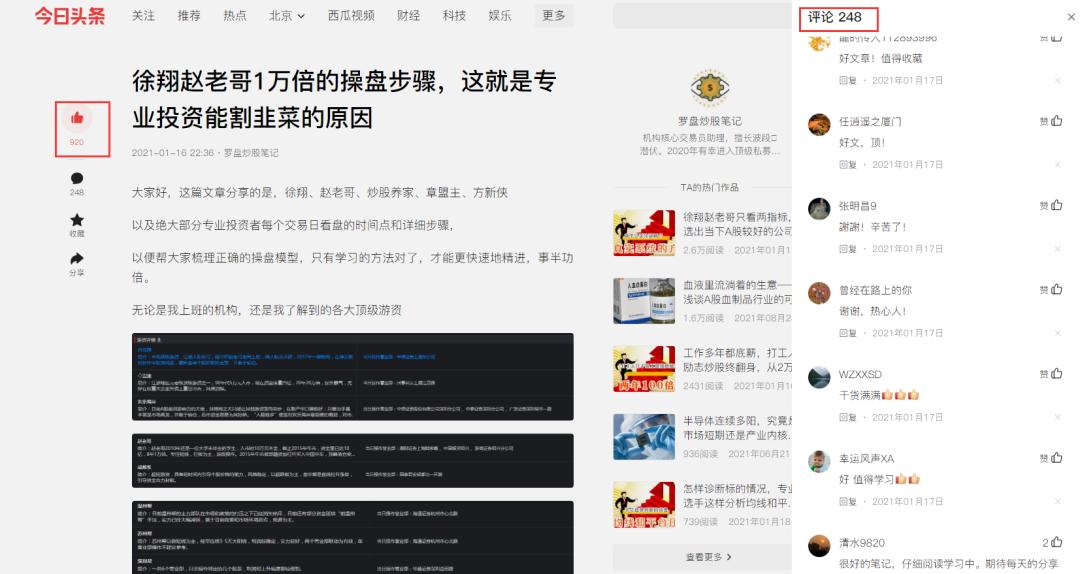Share the article using the arrow icon
This screenshot has width=1080, height=574.
tap(76, 258)
